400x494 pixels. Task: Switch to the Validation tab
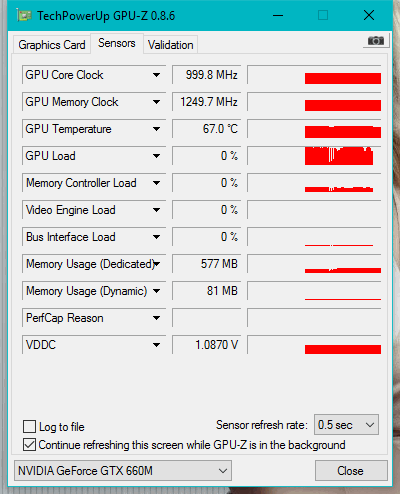[x=171, y=45]
